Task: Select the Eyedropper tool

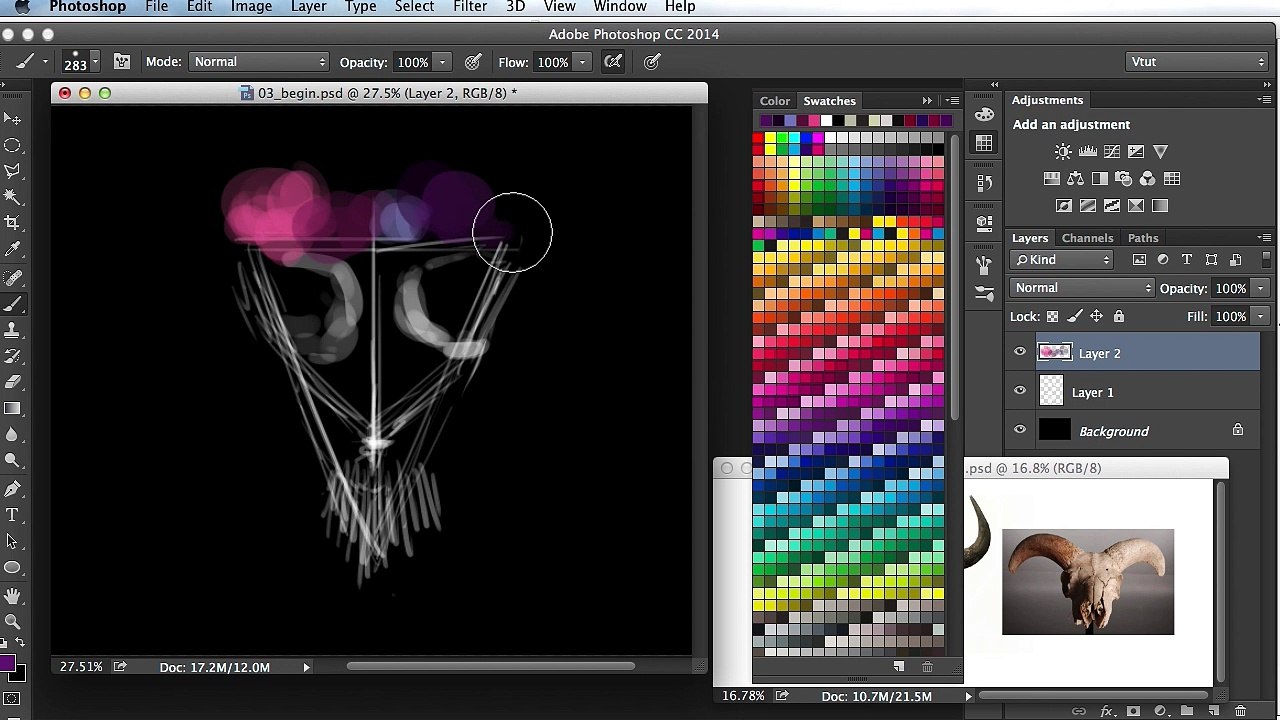Action: click(12, 249)
